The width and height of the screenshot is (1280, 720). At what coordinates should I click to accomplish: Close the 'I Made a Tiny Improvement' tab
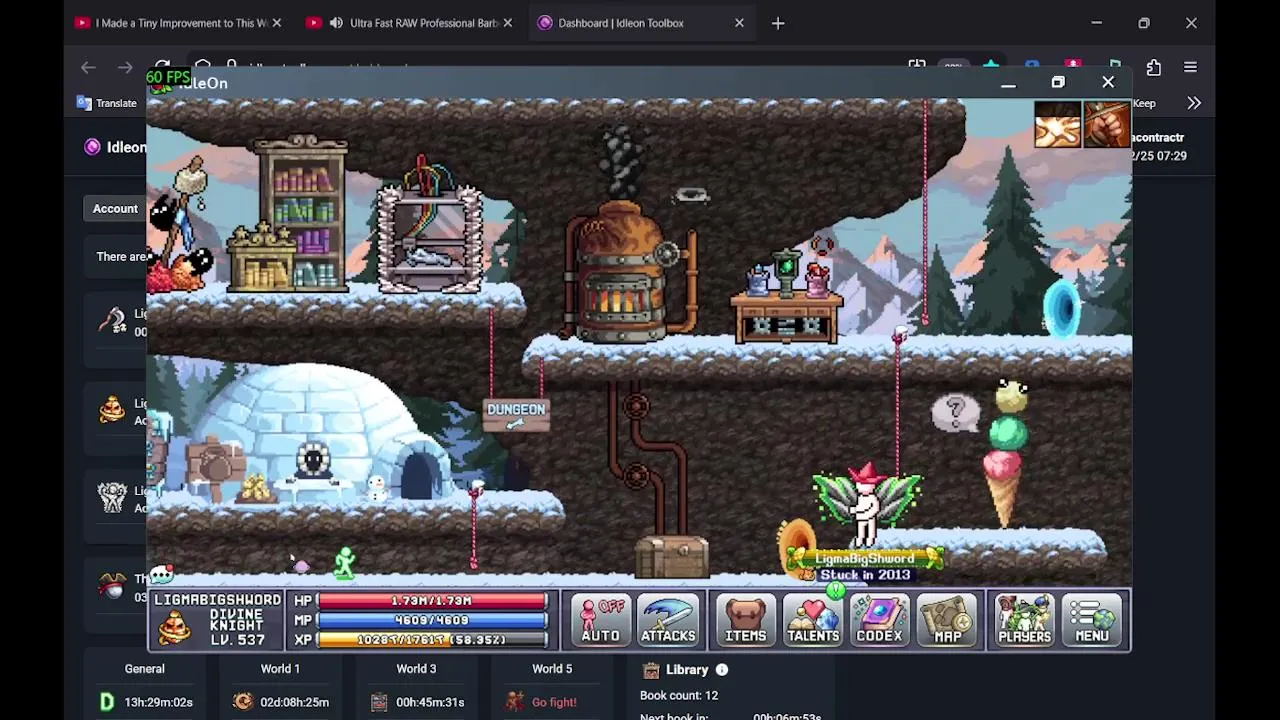pos(277,23)
